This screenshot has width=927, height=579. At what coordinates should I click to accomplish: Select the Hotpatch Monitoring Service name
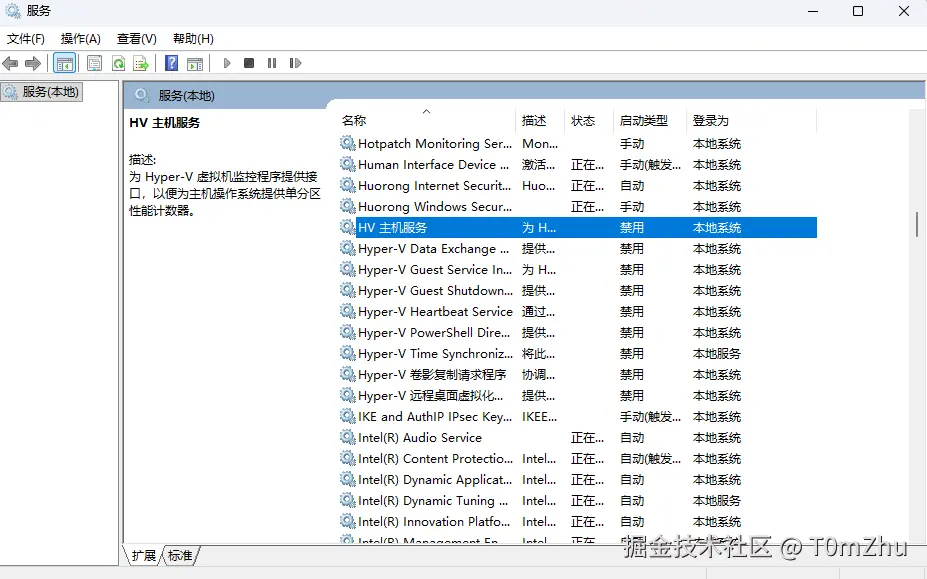[x=435, y=144]
